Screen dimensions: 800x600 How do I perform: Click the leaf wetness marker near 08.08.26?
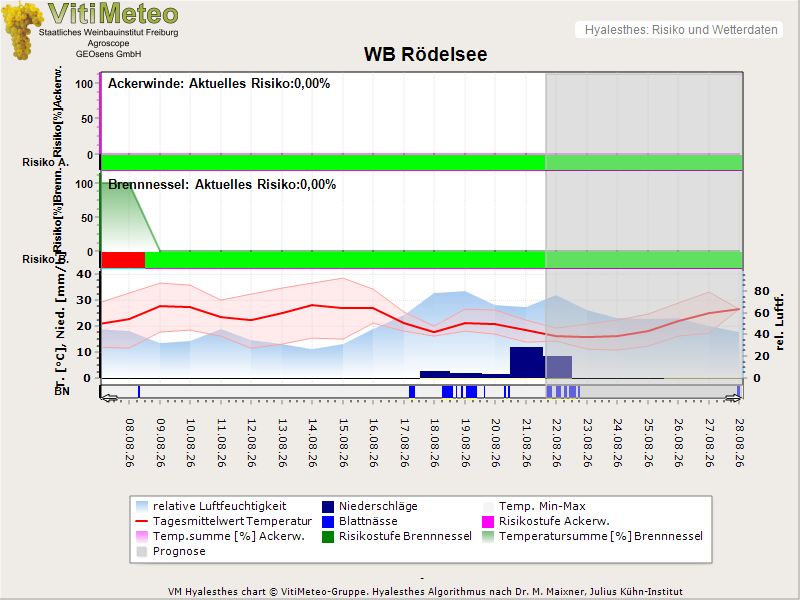pyautogui.click(x=139, y=392)
